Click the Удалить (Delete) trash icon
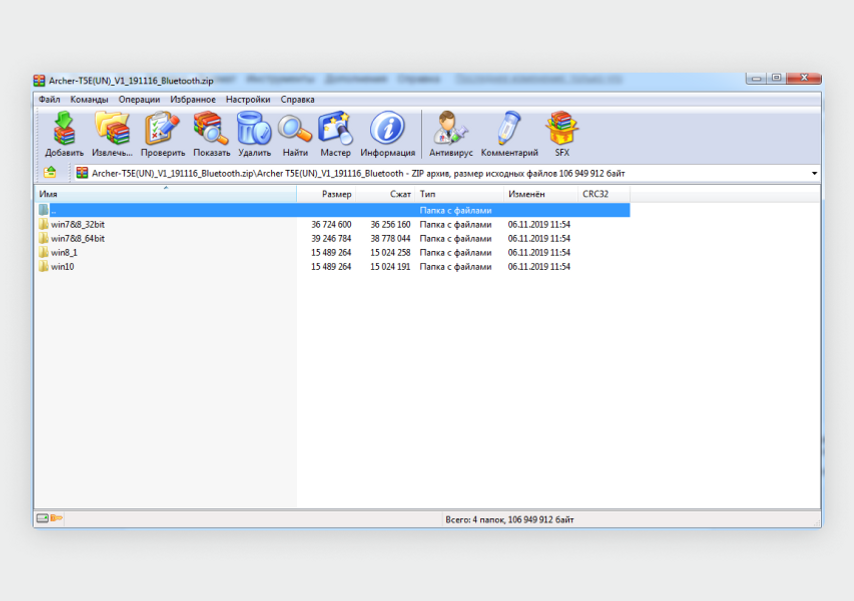Screen dimensions: 854x601 point(254,134)
